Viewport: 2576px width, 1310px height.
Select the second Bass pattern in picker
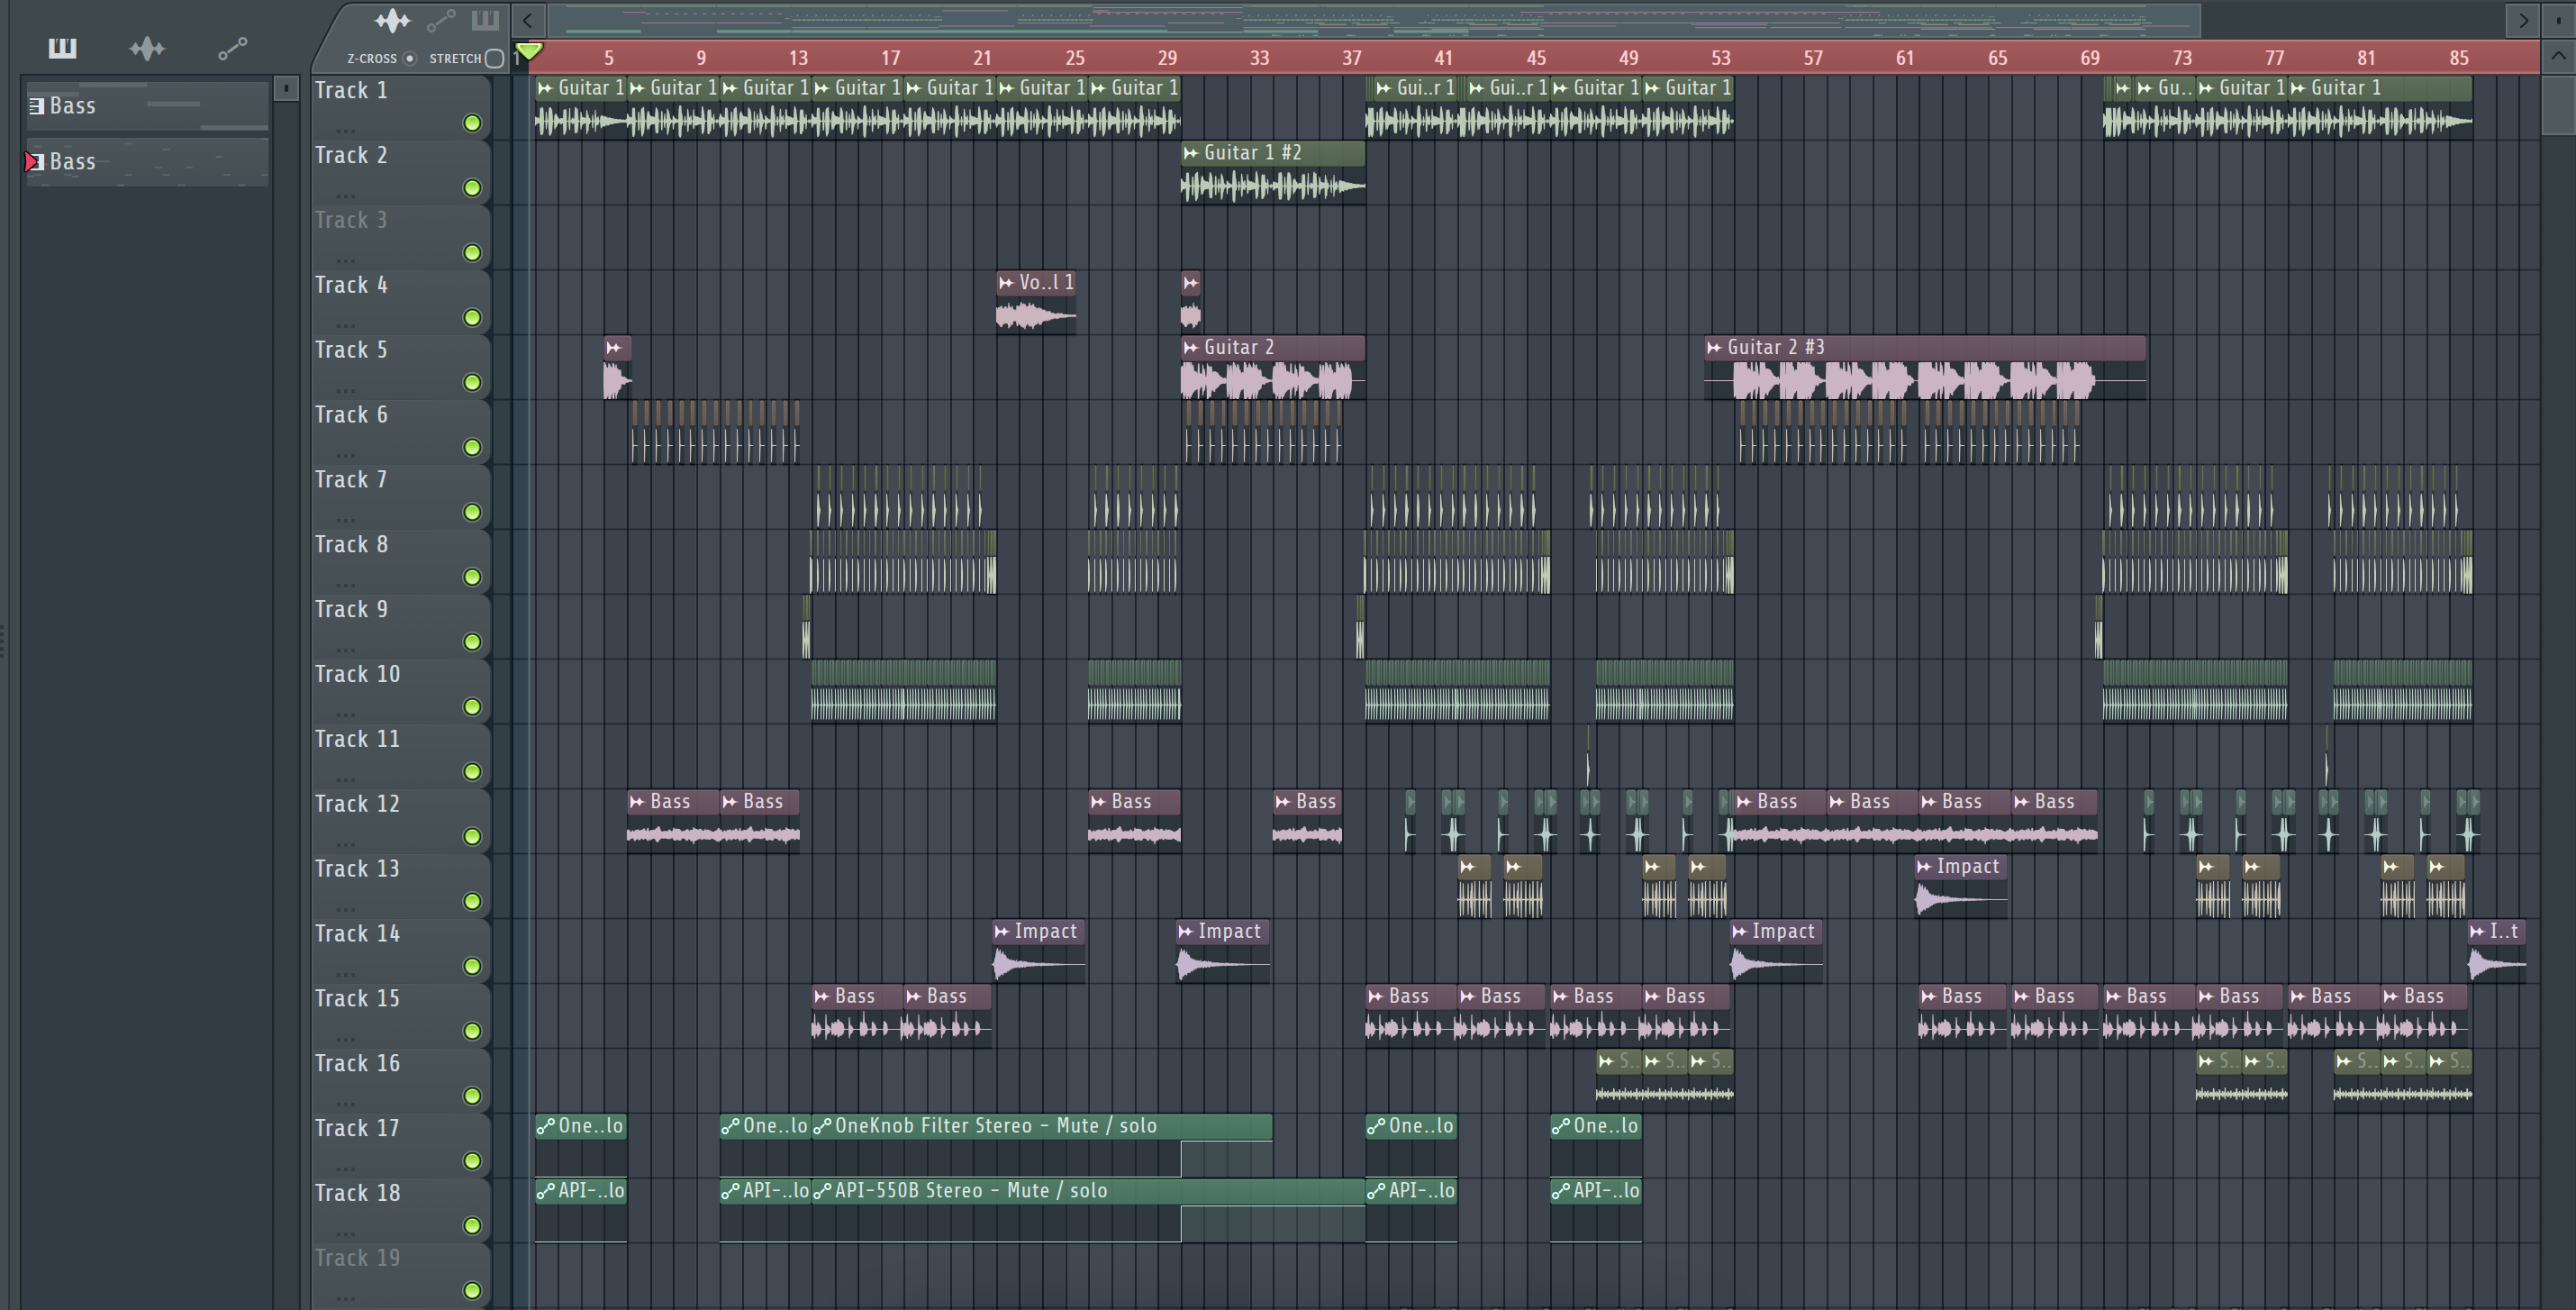tap(146, 162)
